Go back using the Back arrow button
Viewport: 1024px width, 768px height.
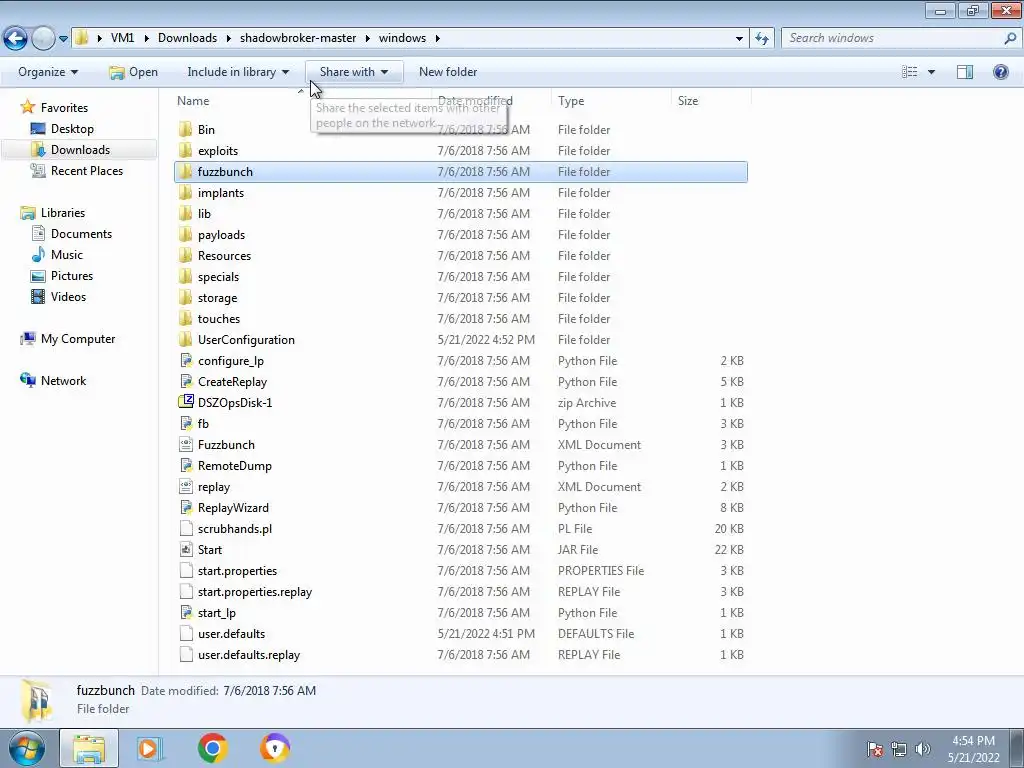pyautogui.click(x=16, y=38)
